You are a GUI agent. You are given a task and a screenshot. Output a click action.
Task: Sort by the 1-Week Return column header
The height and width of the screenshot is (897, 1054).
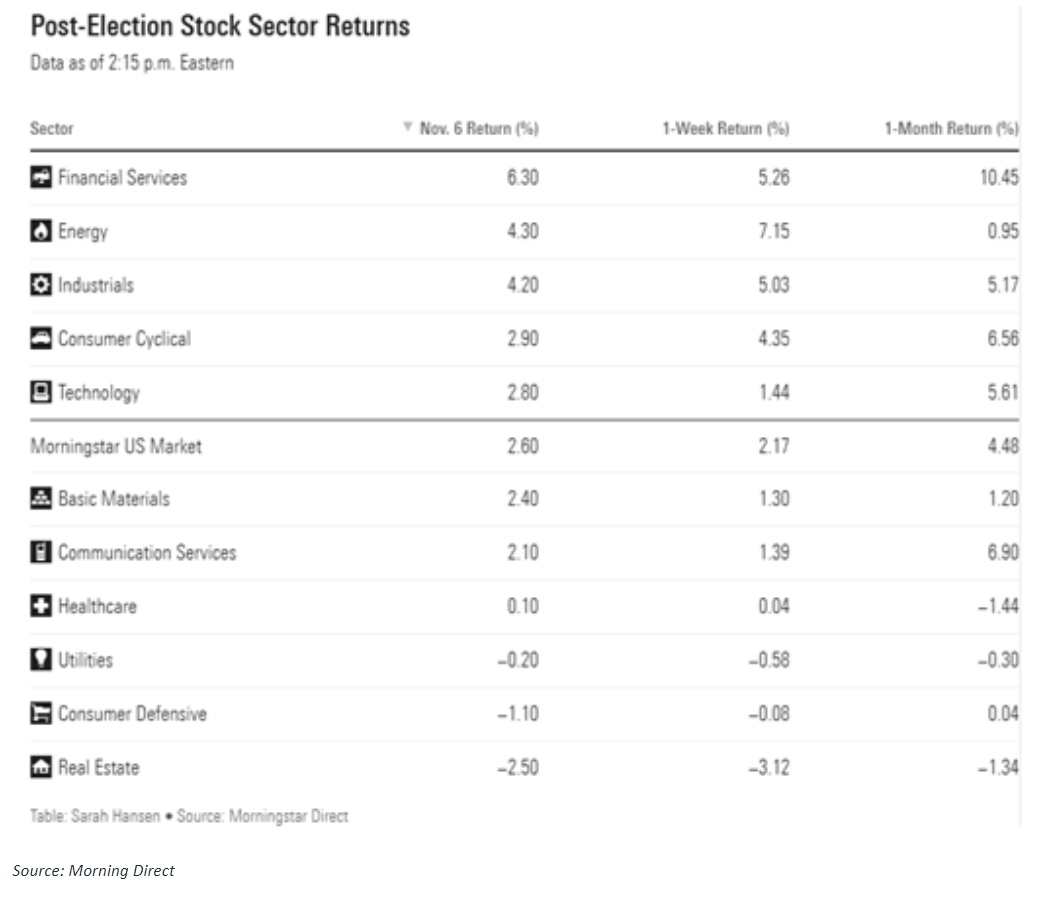point(725,129)
